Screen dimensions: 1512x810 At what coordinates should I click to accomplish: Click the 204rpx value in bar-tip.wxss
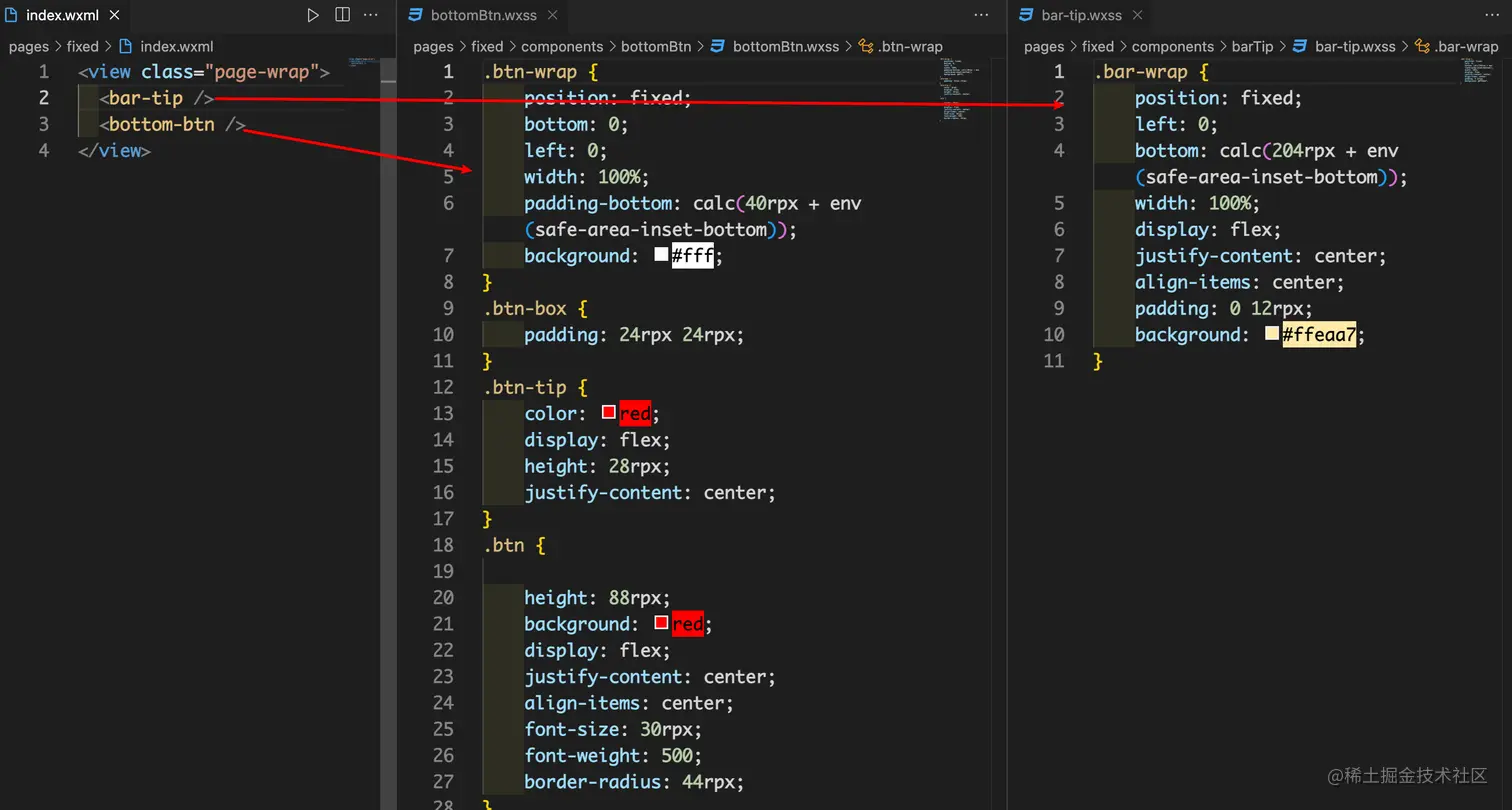tap(1303, 151)
